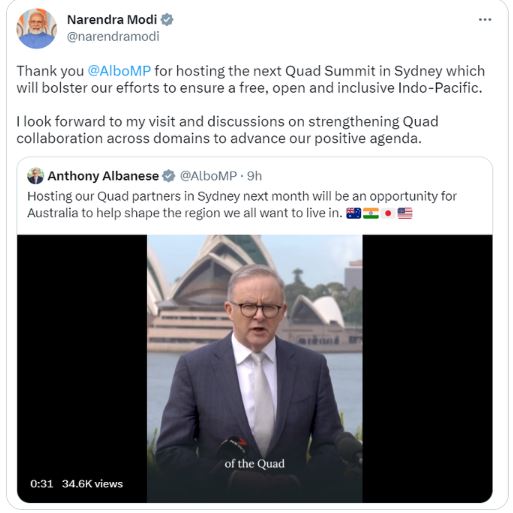Click the 9h timestamp on quoted tweet

254,176
